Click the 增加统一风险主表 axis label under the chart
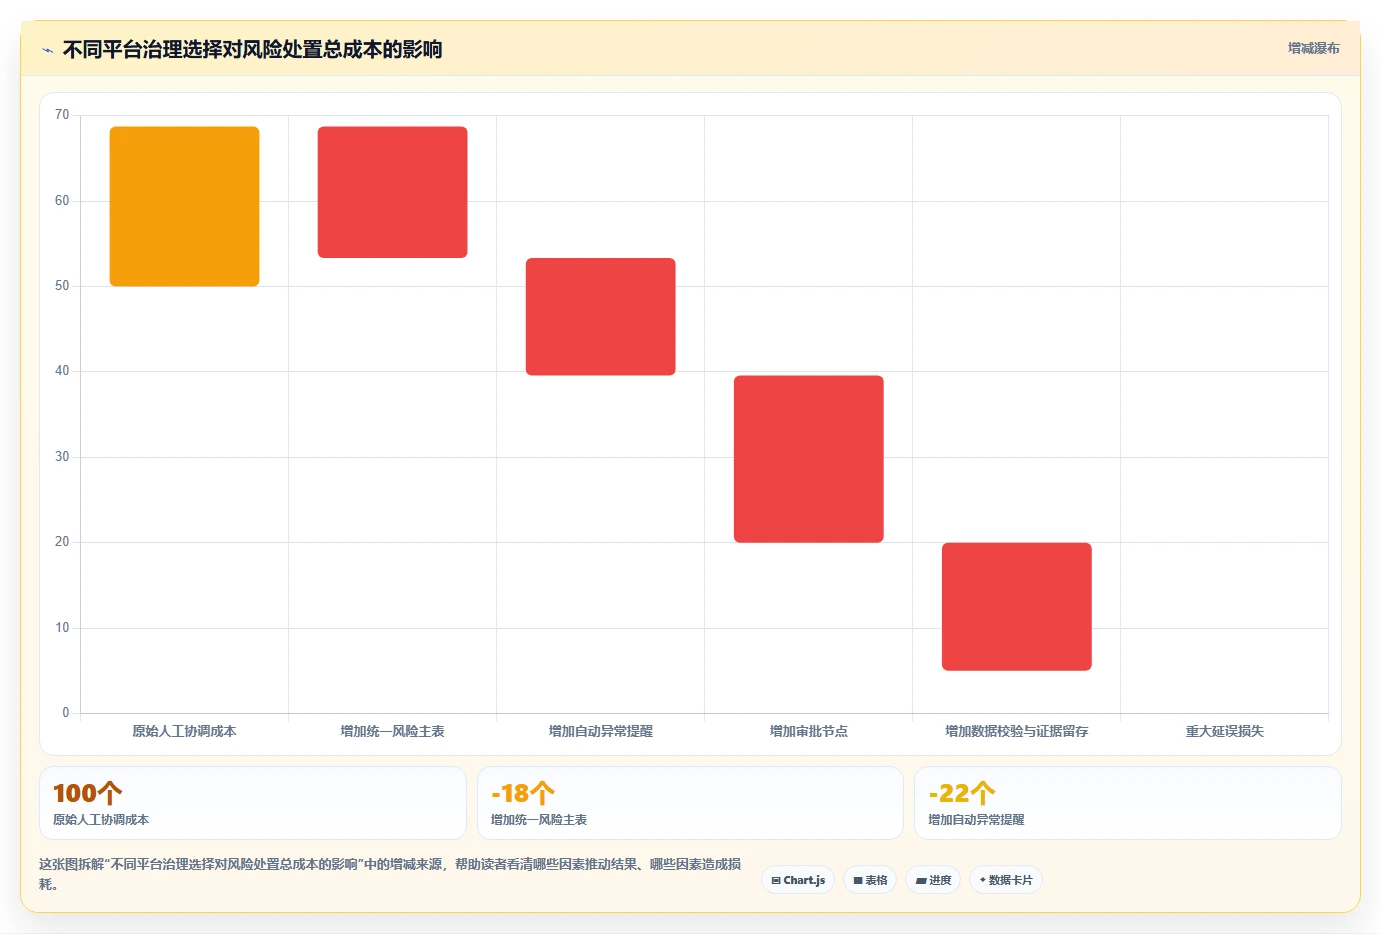The height and width of the screenshot is (934, 1381). tap(393, 731)
